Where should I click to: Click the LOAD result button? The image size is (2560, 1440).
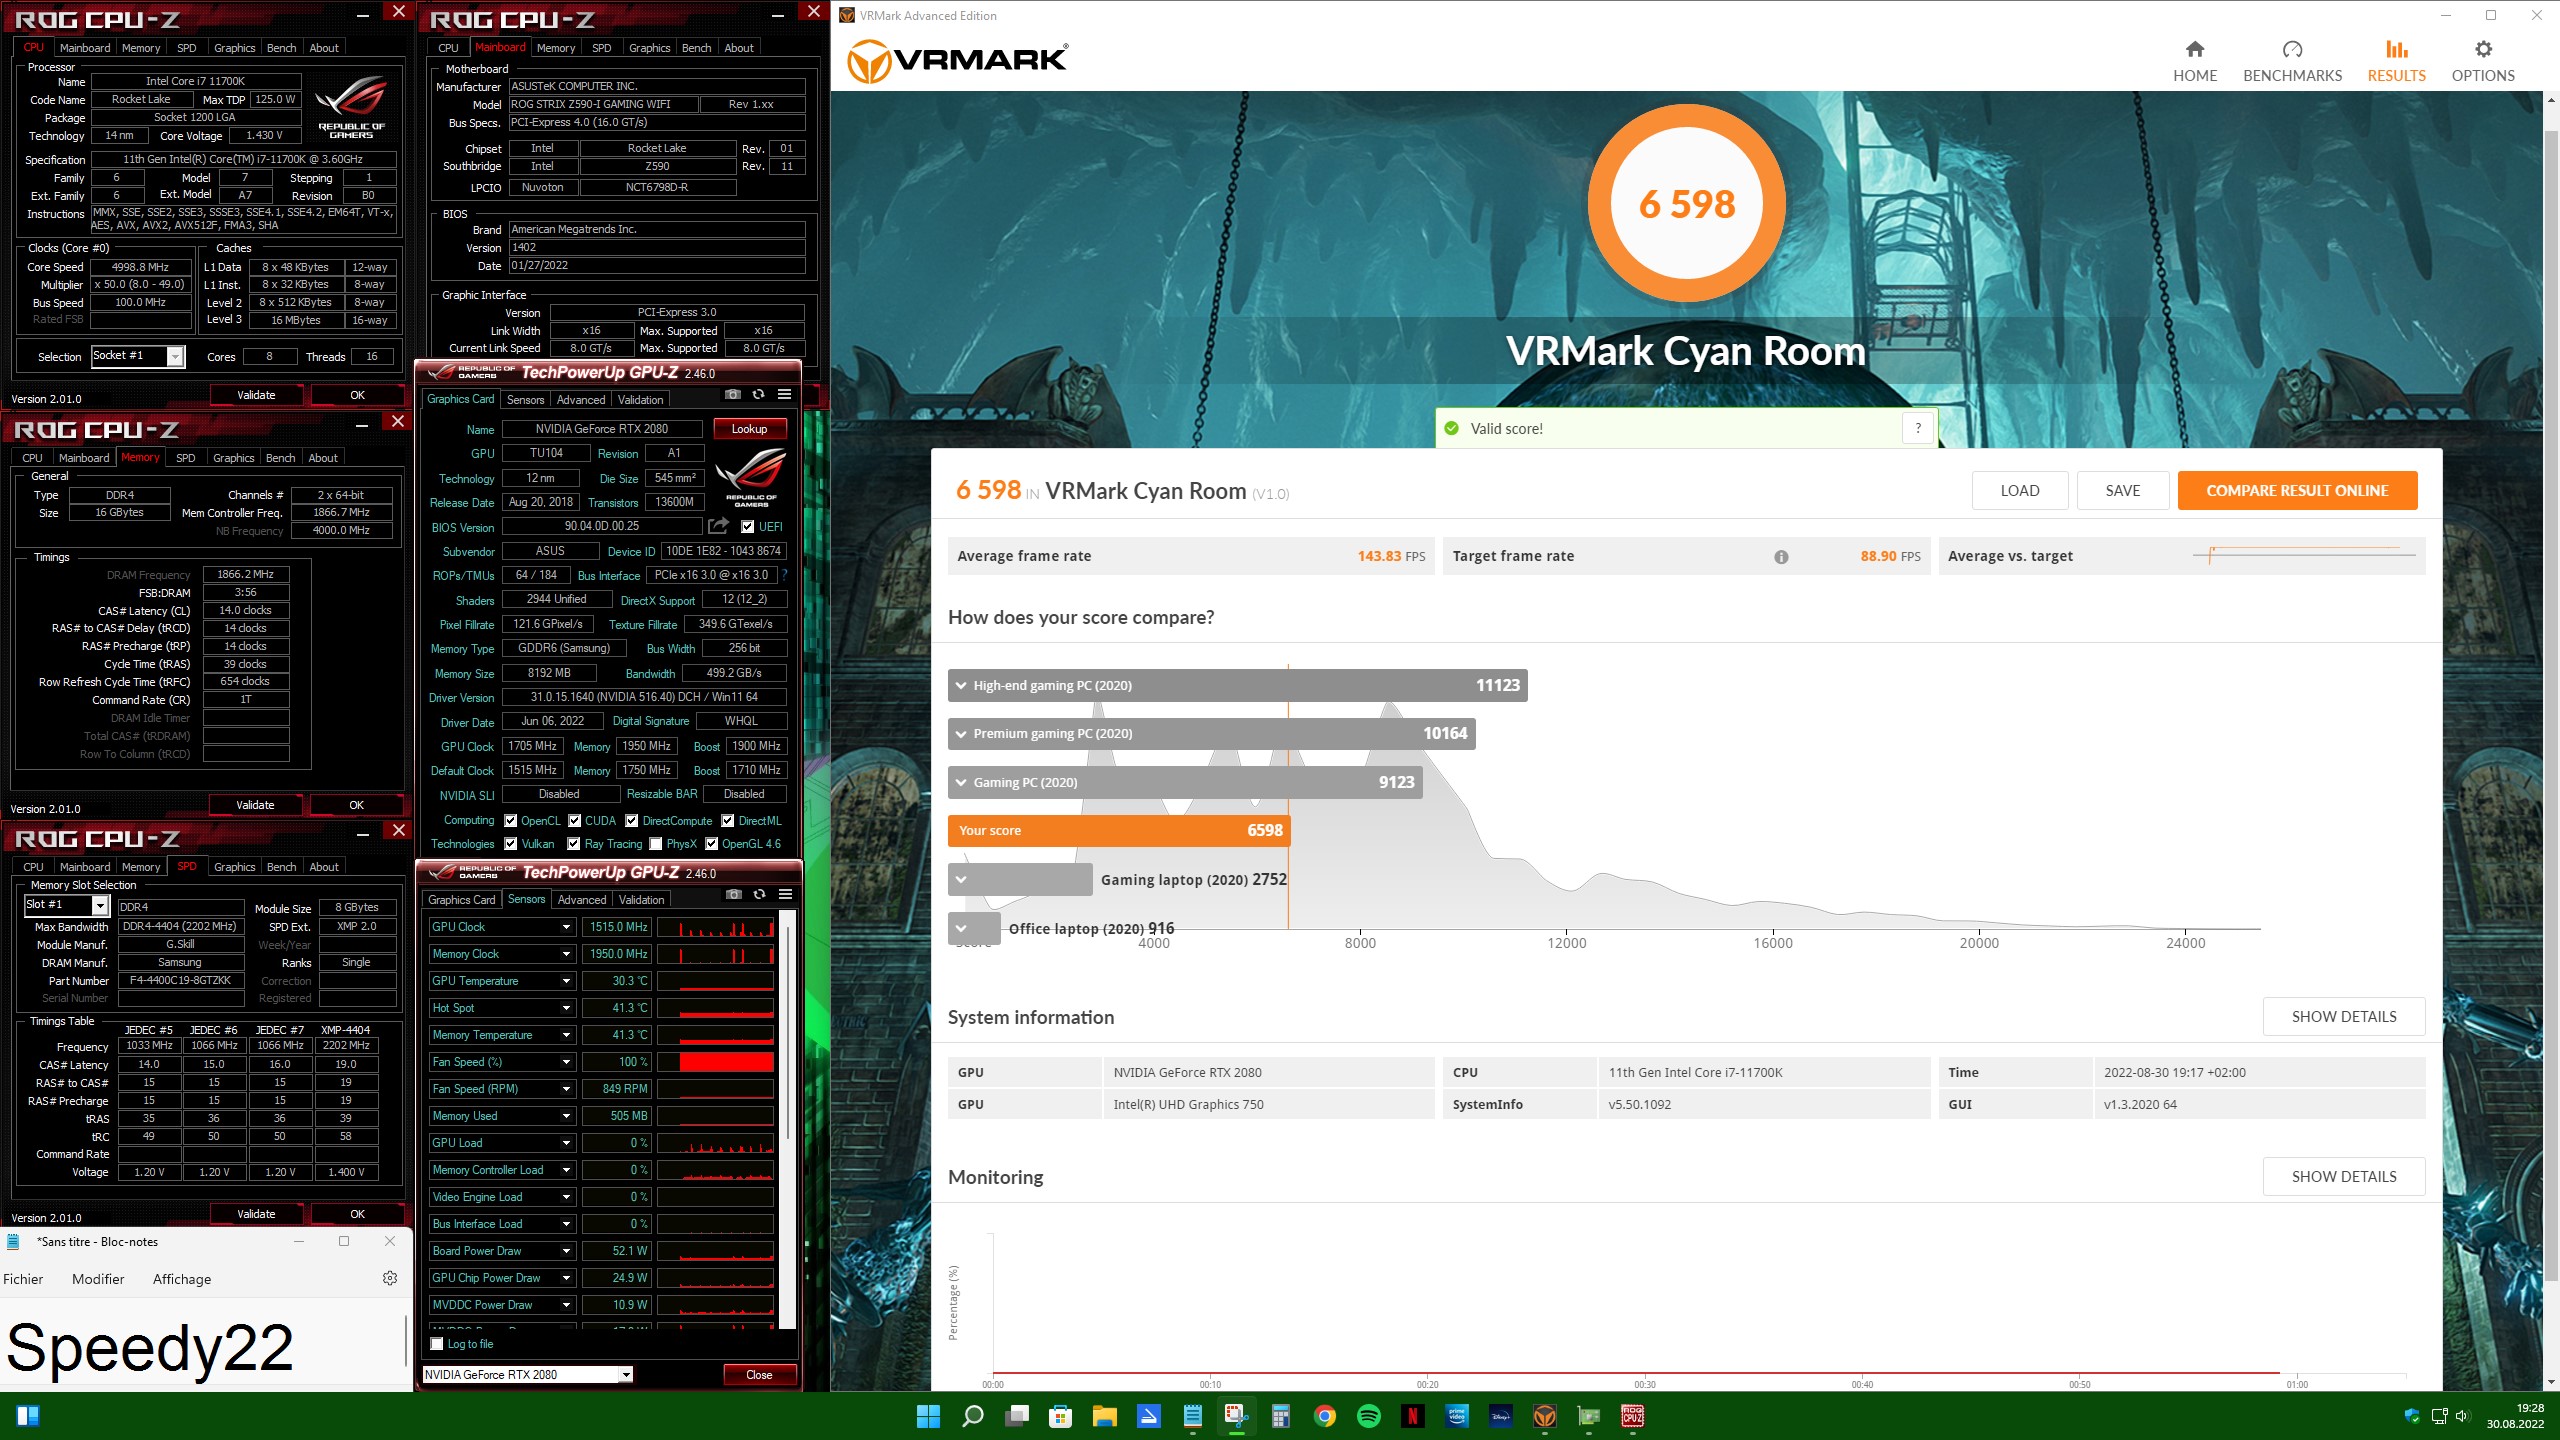pos(2020,491)
